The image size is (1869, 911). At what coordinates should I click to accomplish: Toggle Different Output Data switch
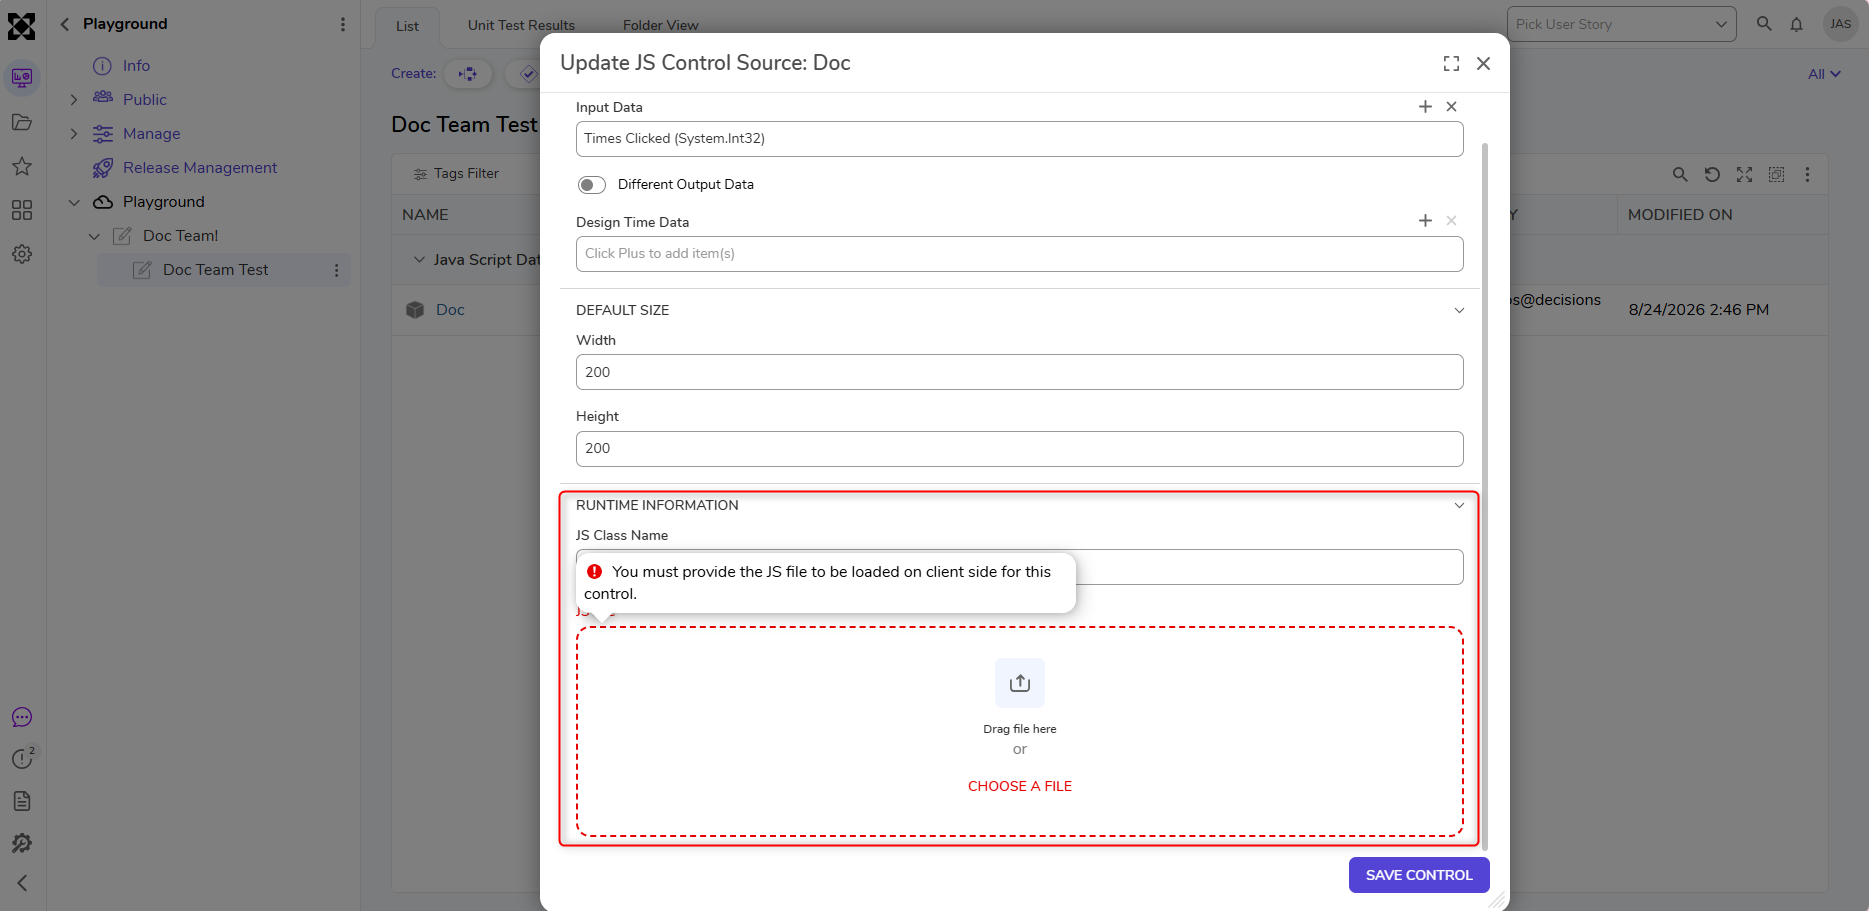click(592, 185)
